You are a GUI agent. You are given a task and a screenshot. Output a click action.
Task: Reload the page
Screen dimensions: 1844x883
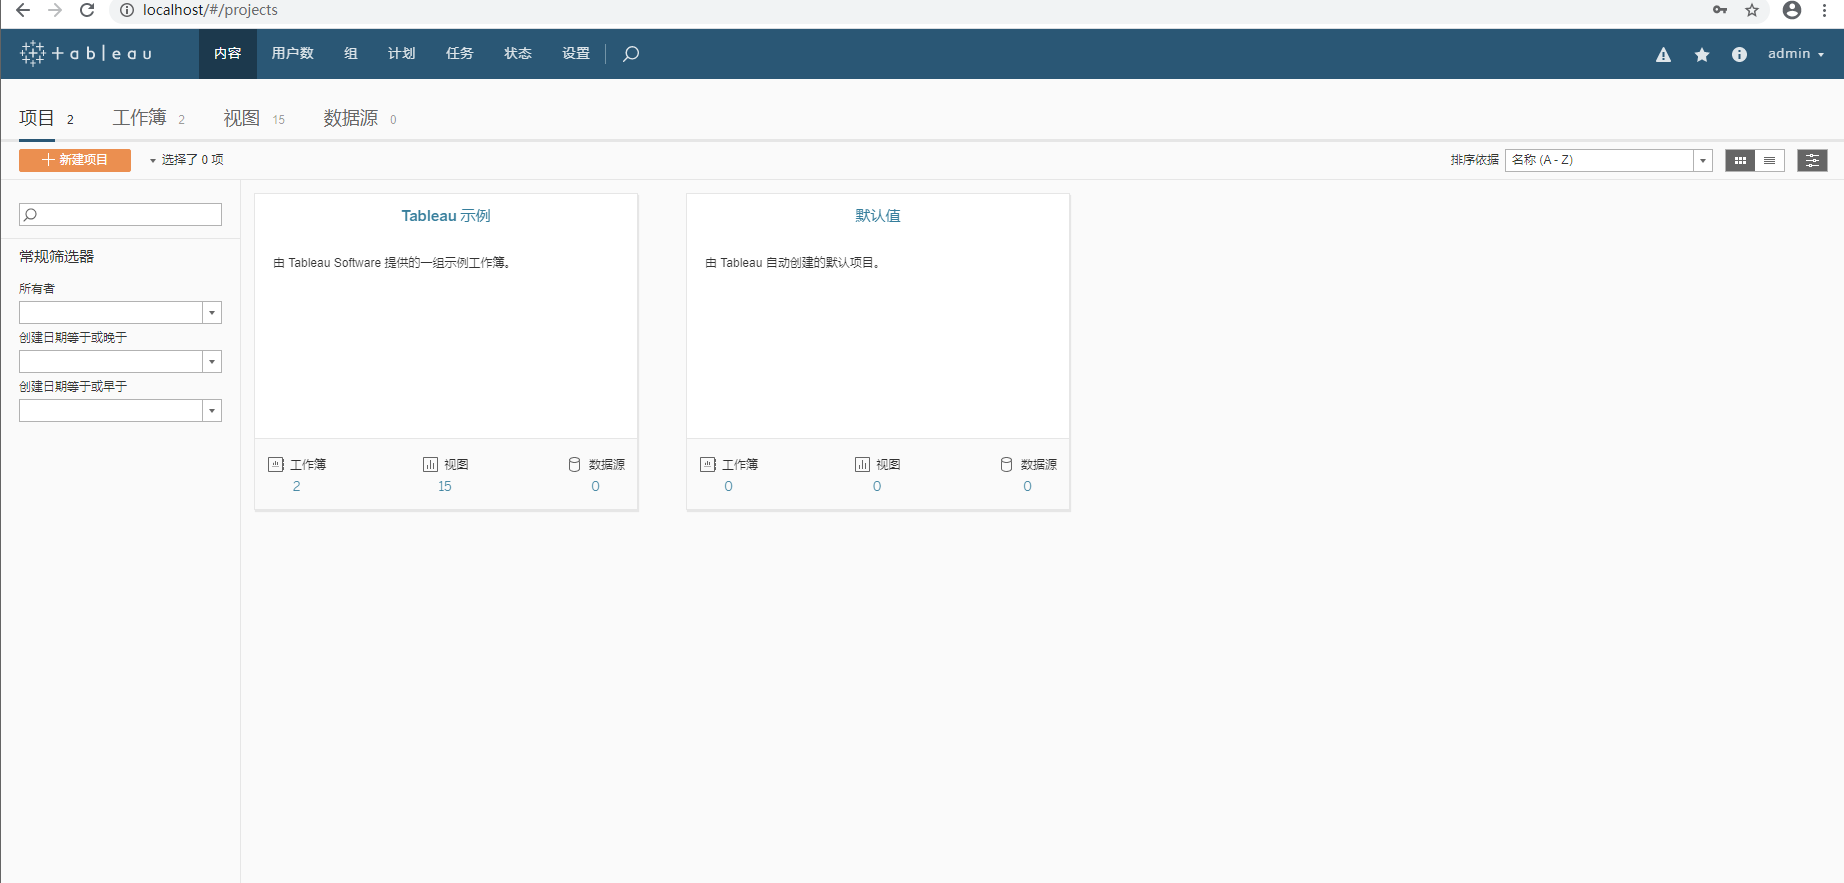87,10
